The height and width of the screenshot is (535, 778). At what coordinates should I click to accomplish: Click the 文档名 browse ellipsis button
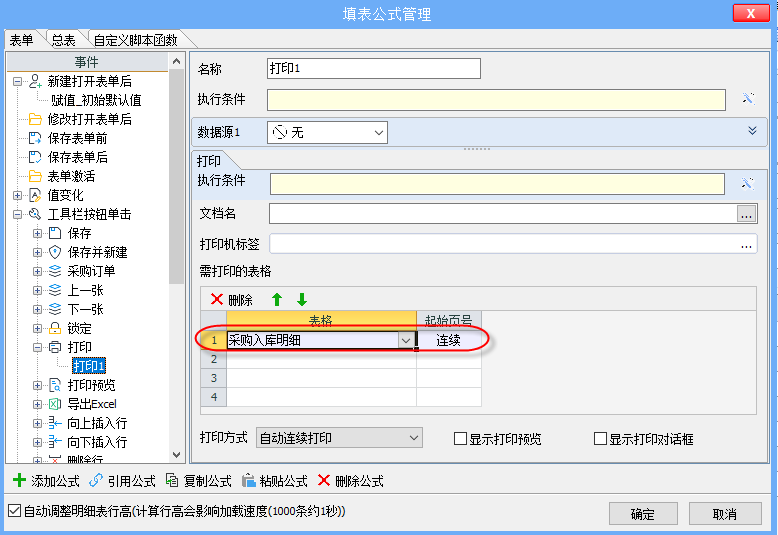coord(746,214)
